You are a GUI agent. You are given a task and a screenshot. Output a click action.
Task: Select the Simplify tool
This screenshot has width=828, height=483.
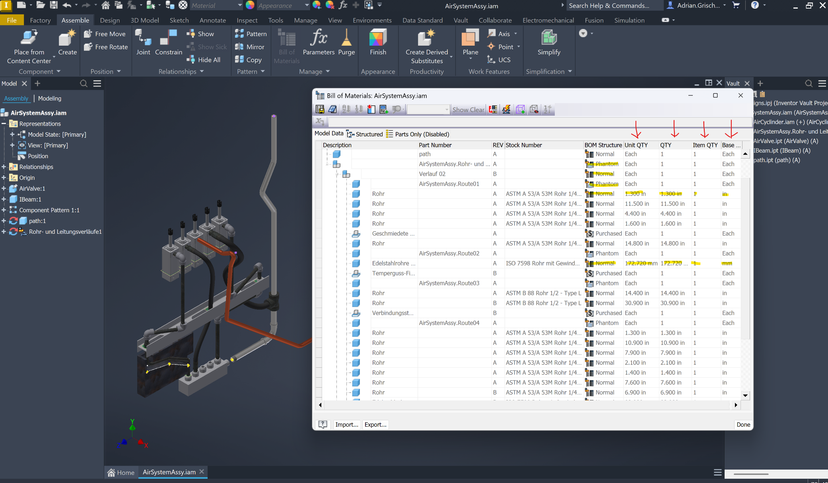pos(549,42)
